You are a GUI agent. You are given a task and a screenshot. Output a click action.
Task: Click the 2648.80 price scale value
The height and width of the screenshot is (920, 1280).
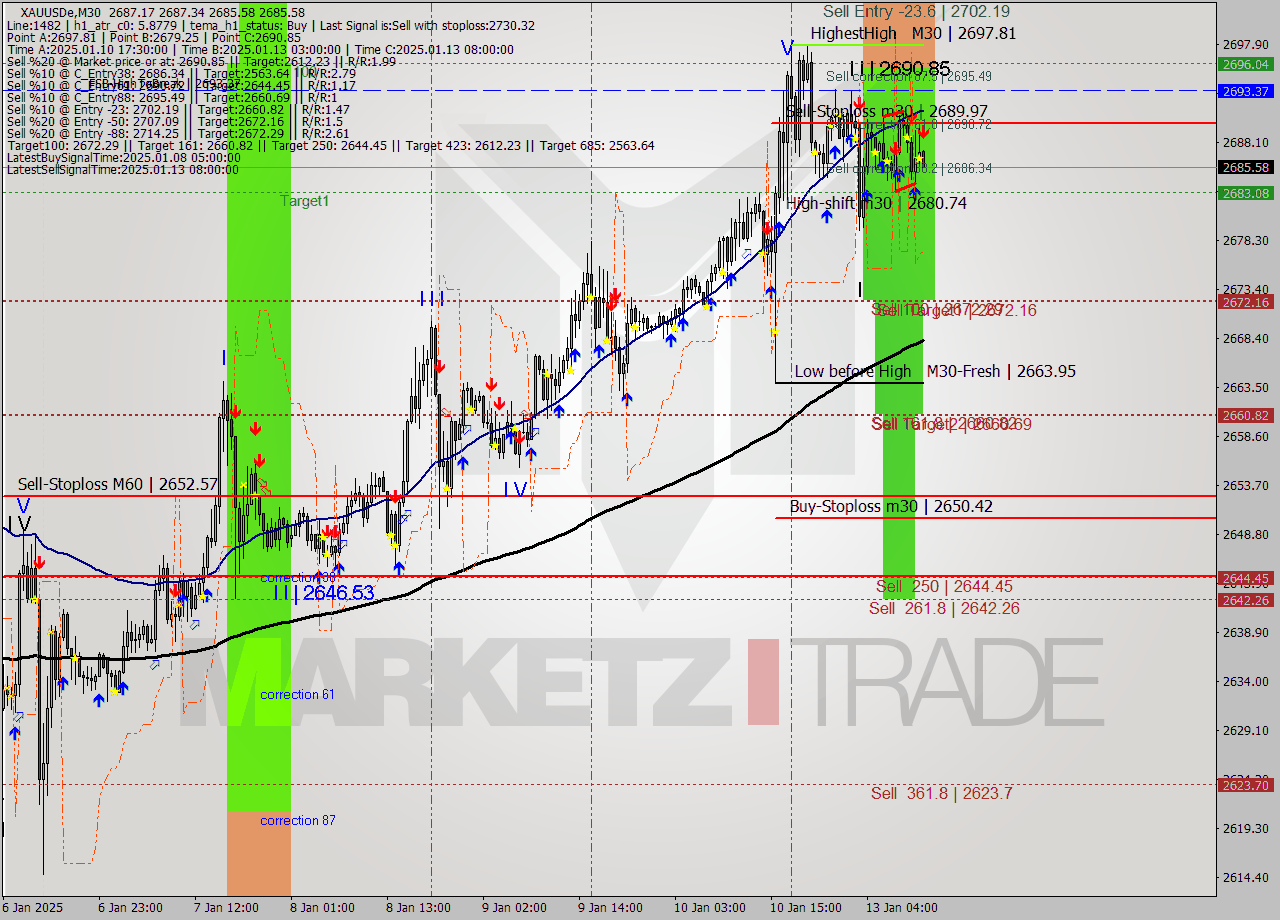pos(1245,534)
